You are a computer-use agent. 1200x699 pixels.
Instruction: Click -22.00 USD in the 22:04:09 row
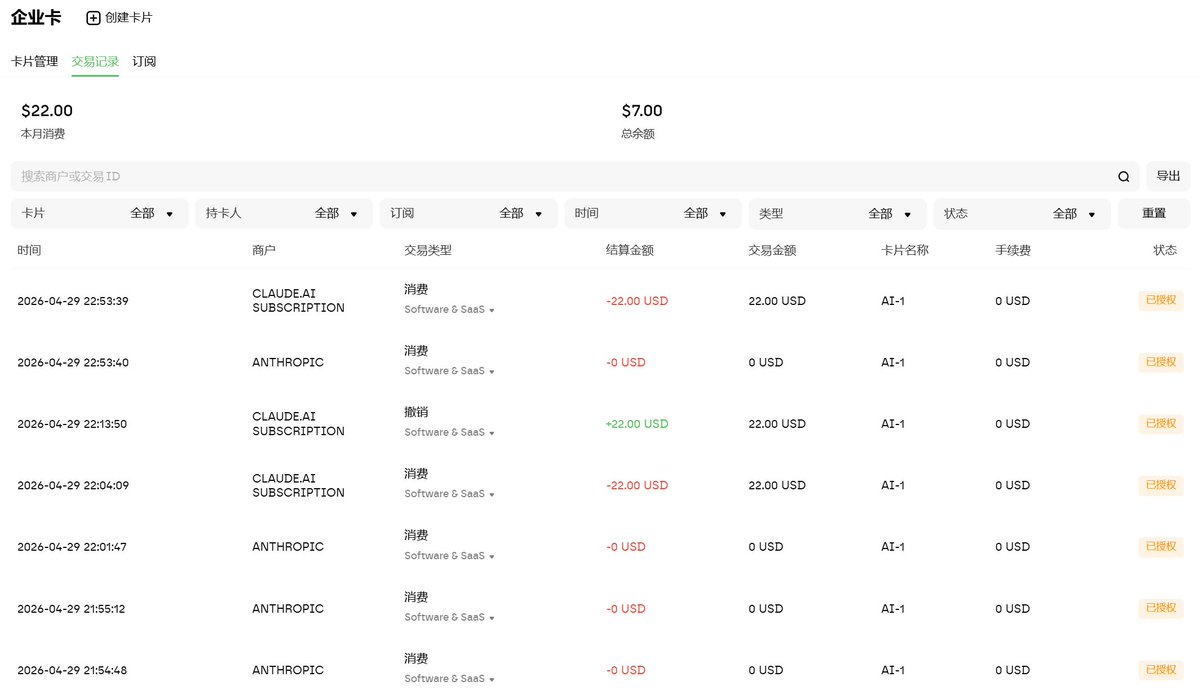637,486
